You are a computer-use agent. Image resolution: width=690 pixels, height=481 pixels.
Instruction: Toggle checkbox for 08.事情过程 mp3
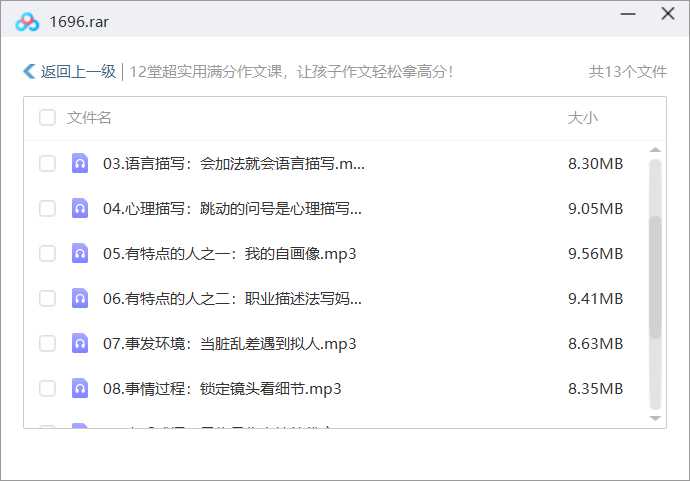tap(47, 389)
